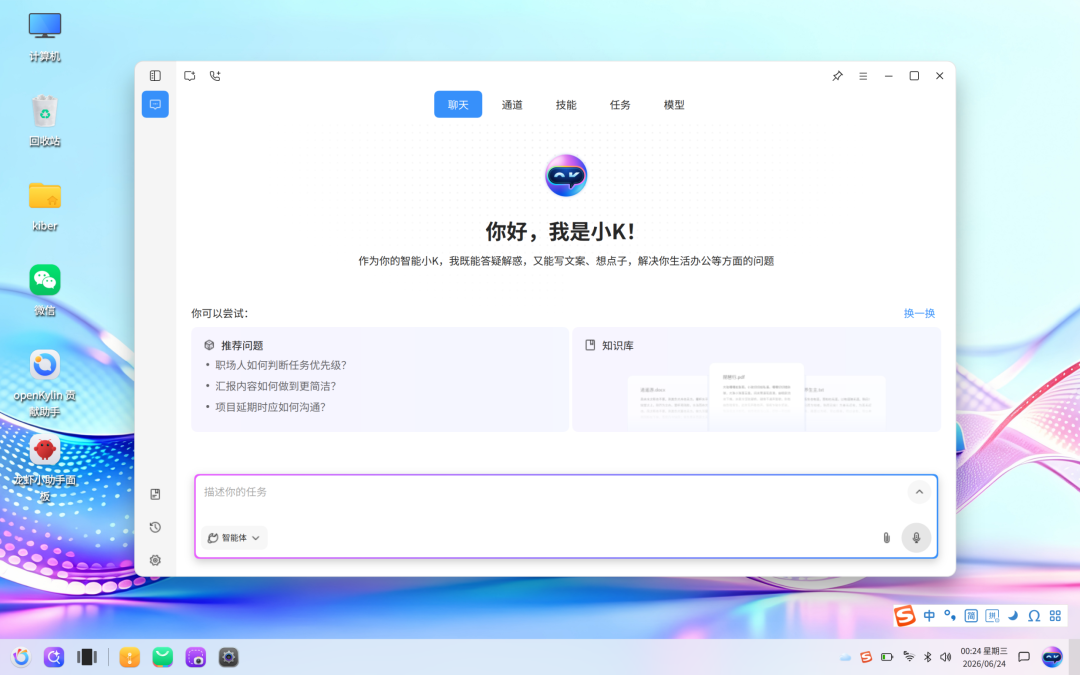Switch to the 通道 tab

tap(512, 105)
